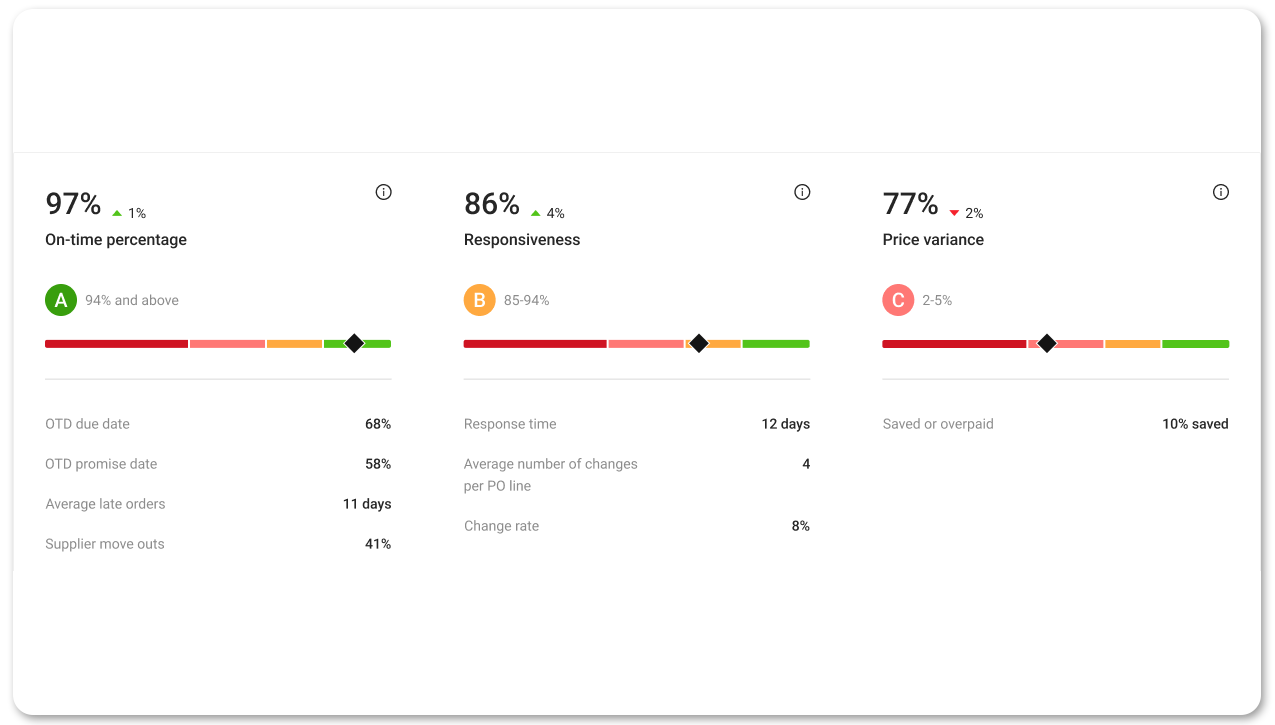
Task: Click the Saved or overpaid 10% saved value
Action: point(1194,423)
